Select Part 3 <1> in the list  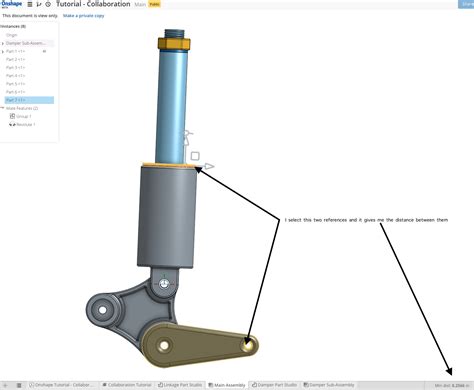click(15, 68)
